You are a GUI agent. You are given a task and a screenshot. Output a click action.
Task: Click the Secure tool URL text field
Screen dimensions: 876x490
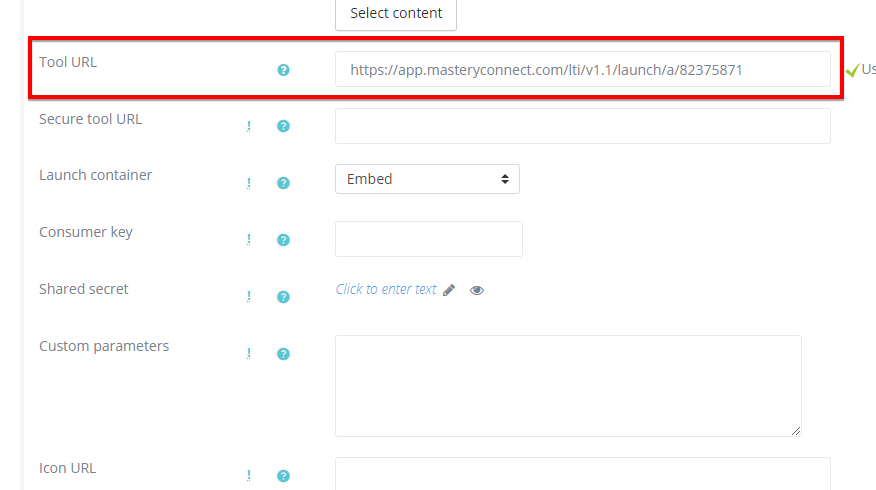coord(582,126)
